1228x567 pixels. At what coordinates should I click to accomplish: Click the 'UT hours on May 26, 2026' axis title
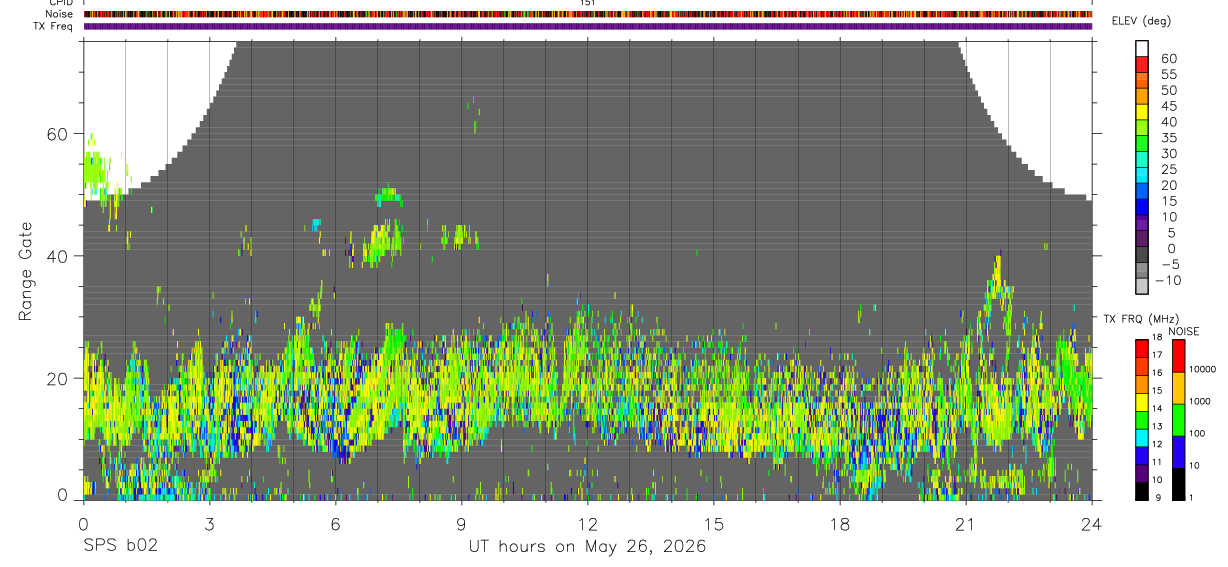point(588,547)
